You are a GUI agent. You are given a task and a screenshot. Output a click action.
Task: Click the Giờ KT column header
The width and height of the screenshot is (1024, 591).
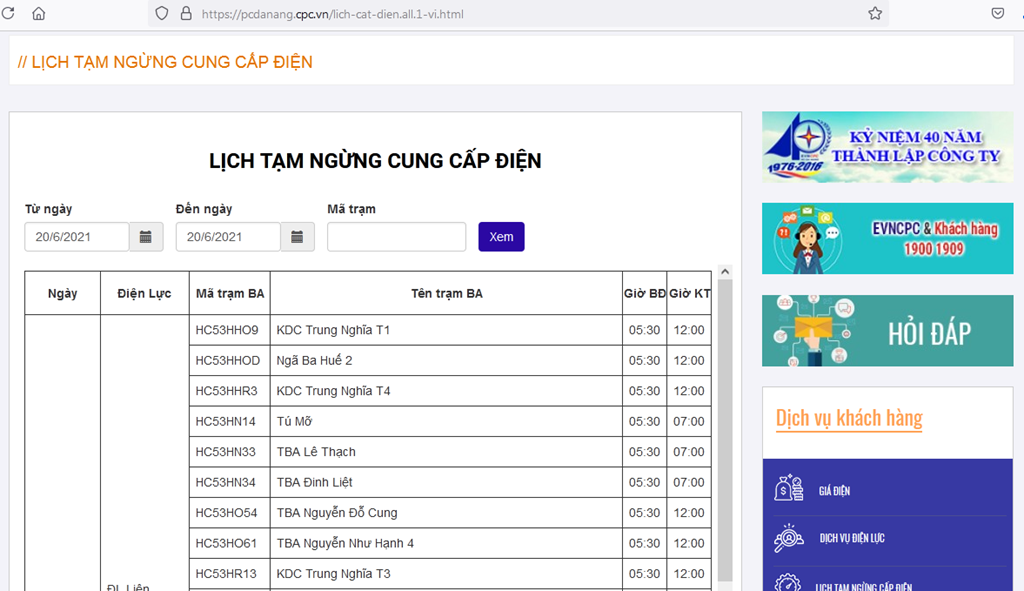click(x=690, y=293)
